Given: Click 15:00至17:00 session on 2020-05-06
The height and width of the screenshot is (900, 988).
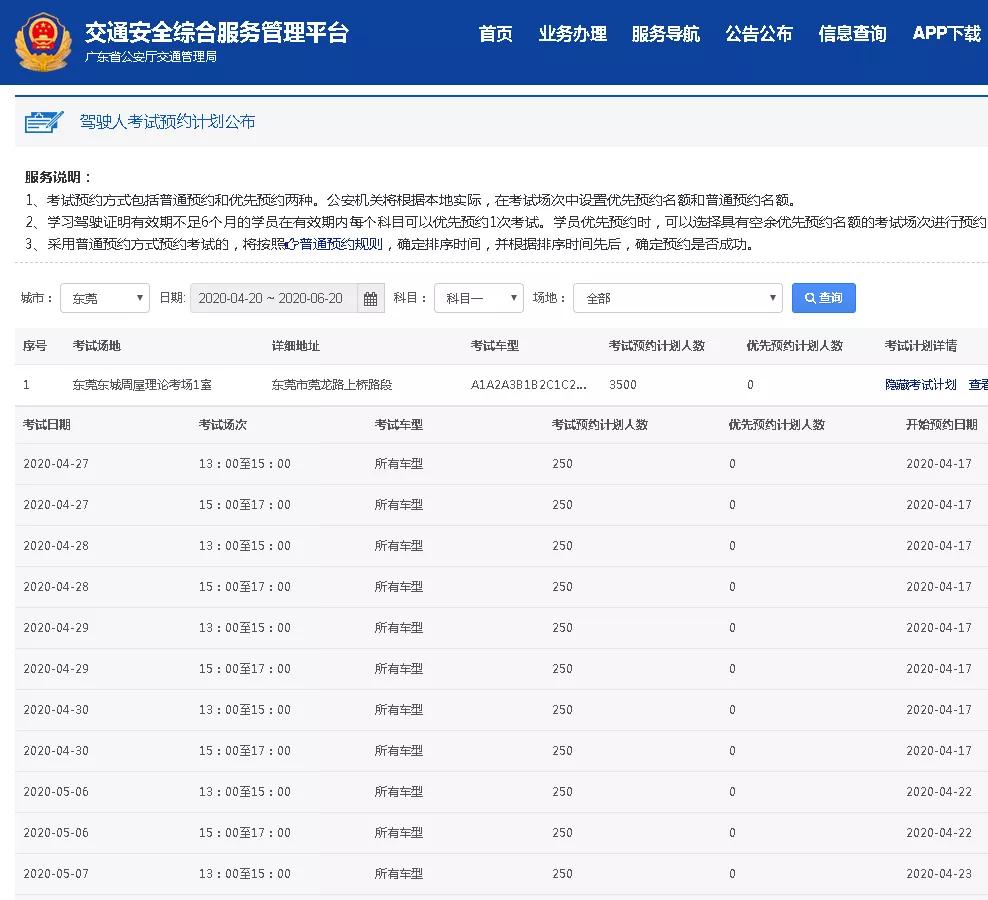Looking at the screenshot, I should [244, 833].
